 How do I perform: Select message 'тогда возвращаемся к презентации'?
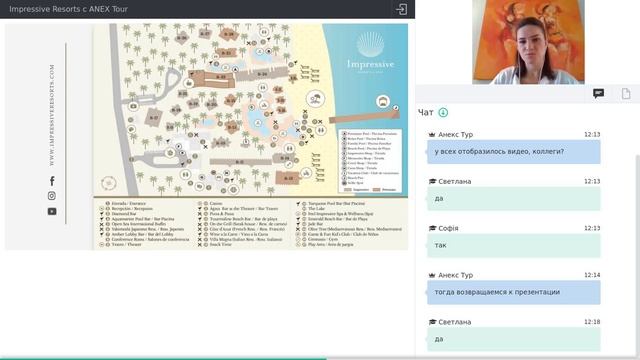(x=513, y=292)
